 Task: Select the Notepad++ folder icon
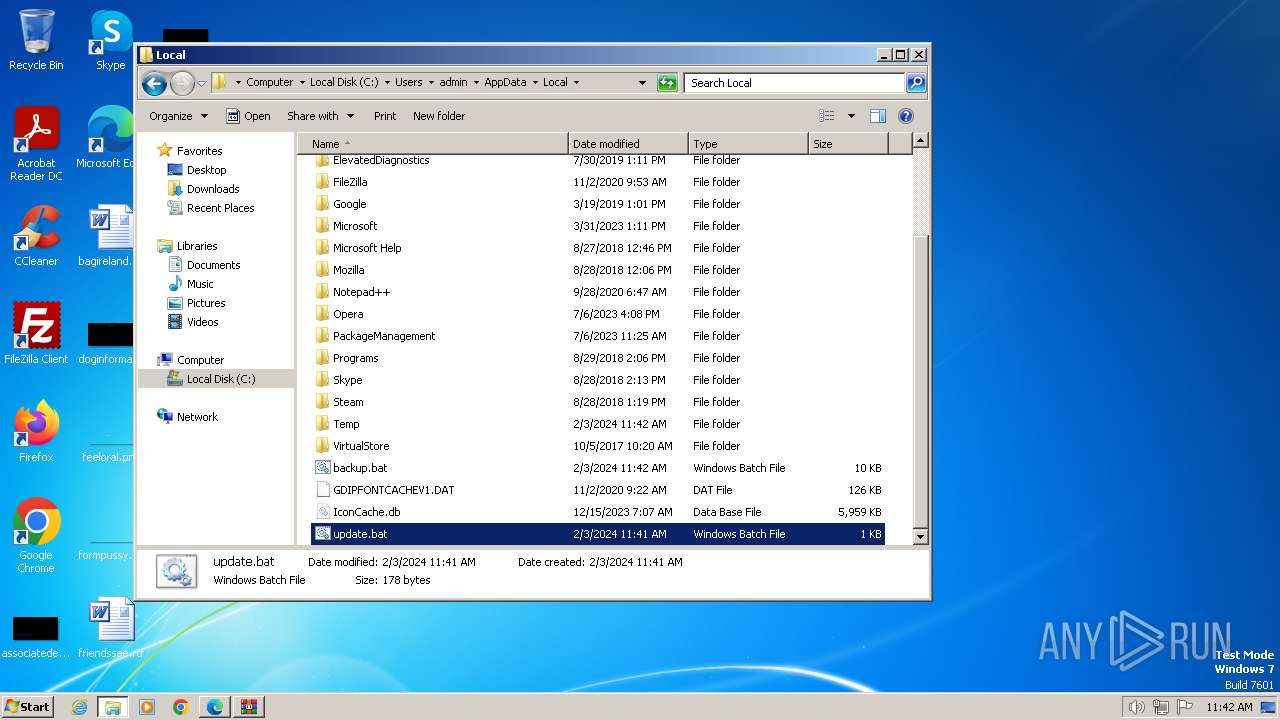322,292
